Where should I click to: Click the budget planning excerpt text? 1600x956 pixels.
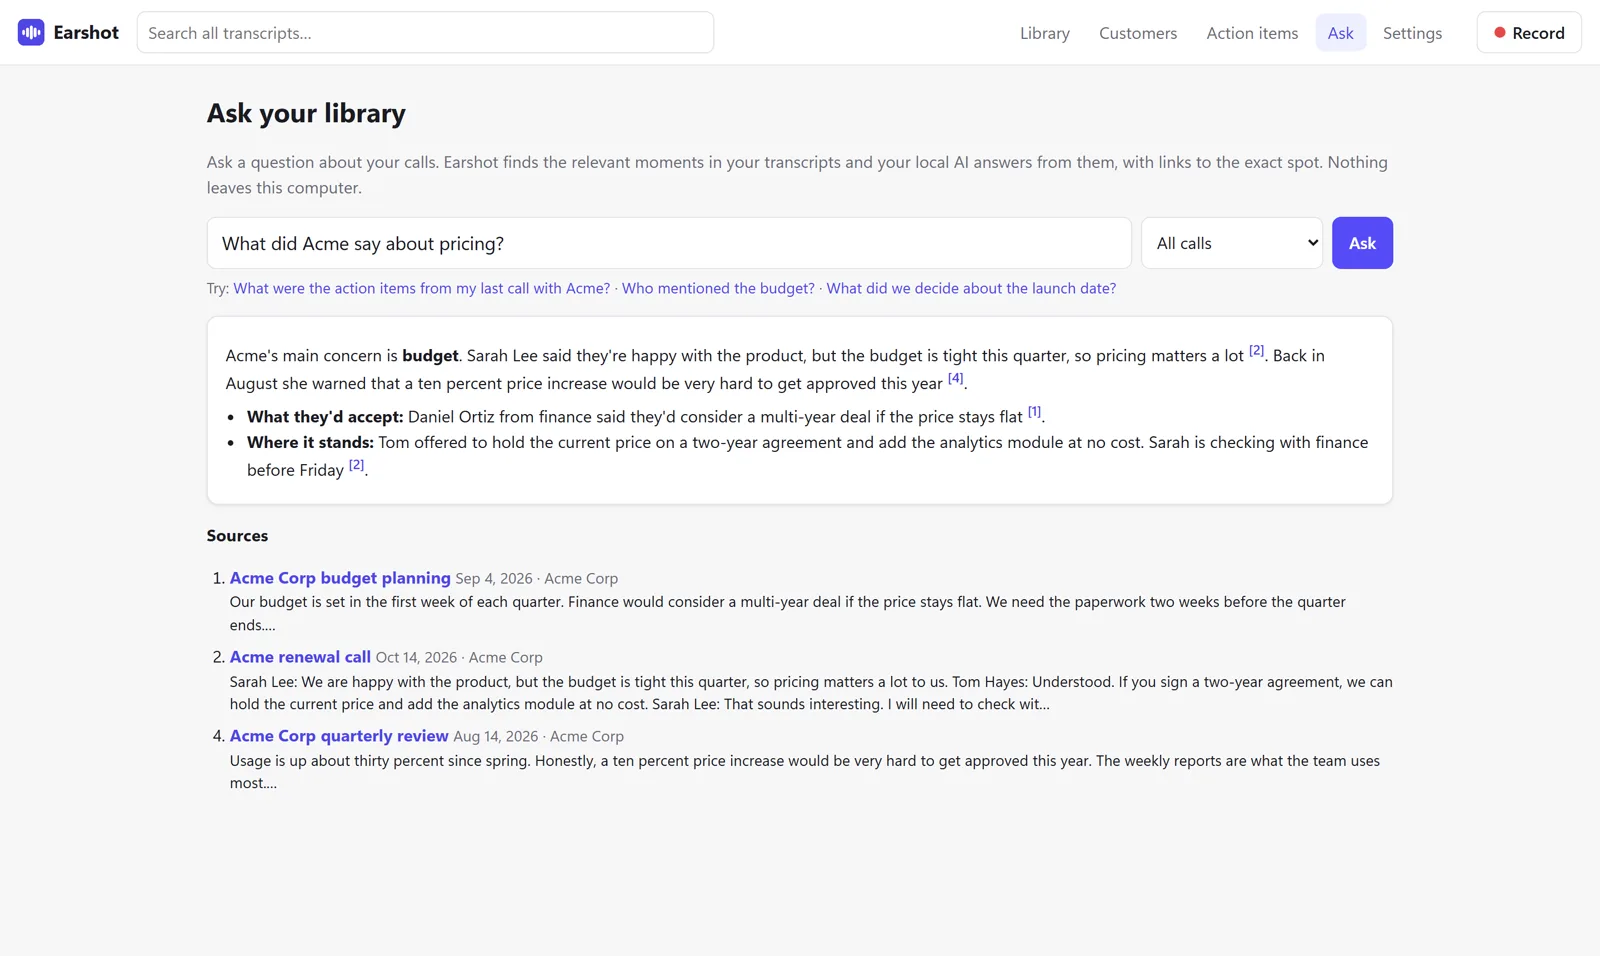pyautogui.click(x=788, y=614)
